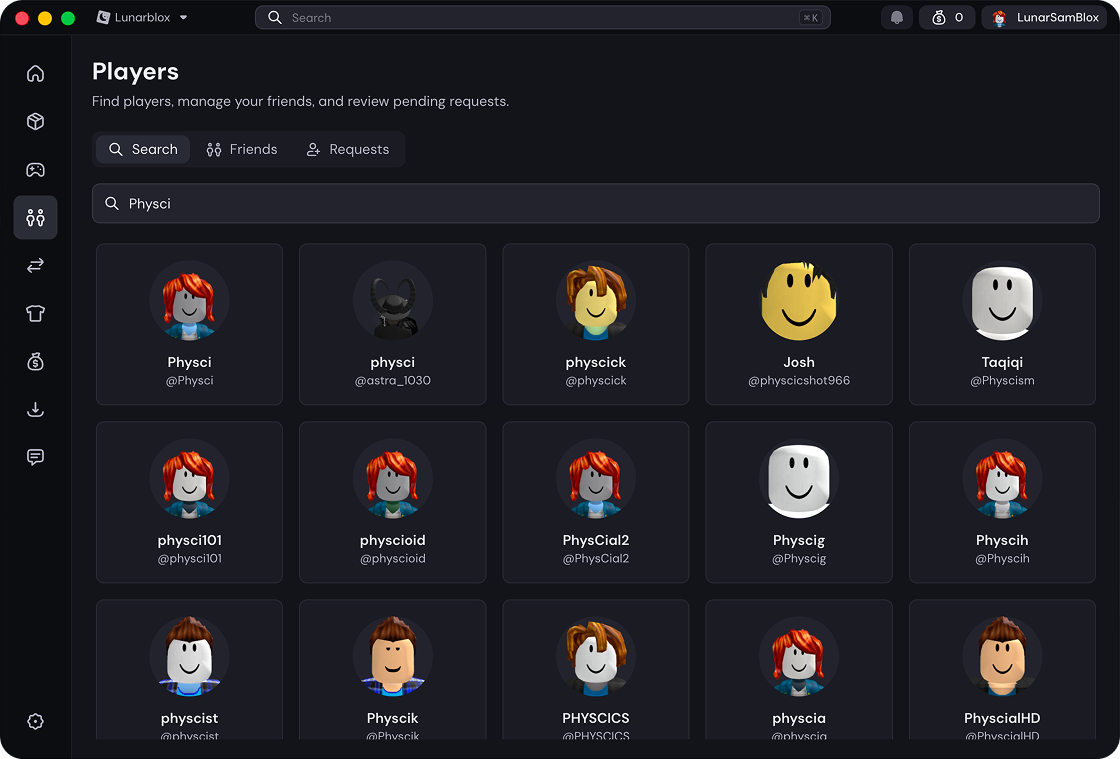1120x759 pixels.
Task: Open the currency balance showing 0
Action: click(x=947, y=18)
